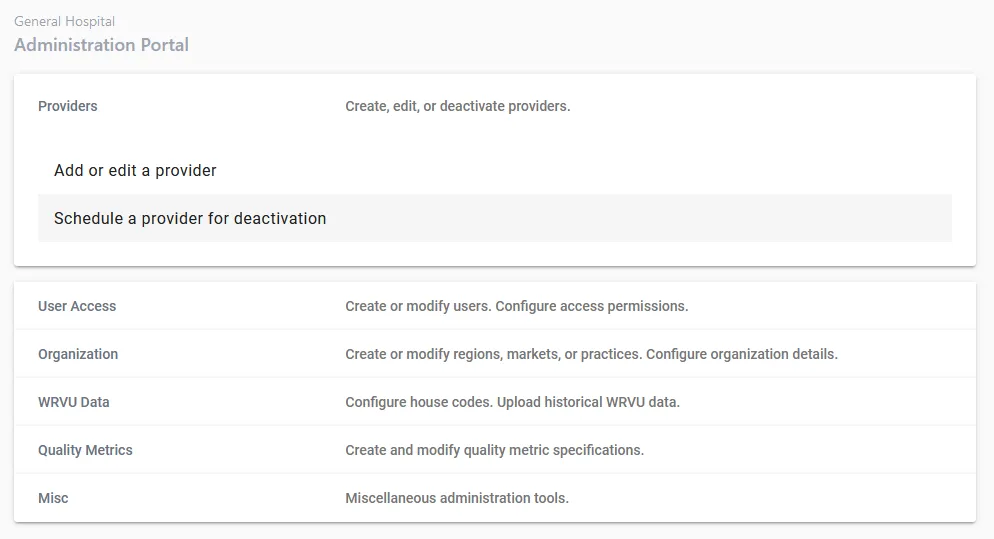Image resolution: width=994 pixels, height=539 pixels.
Task: Expand the WRVU Data section
Action: 74,402
